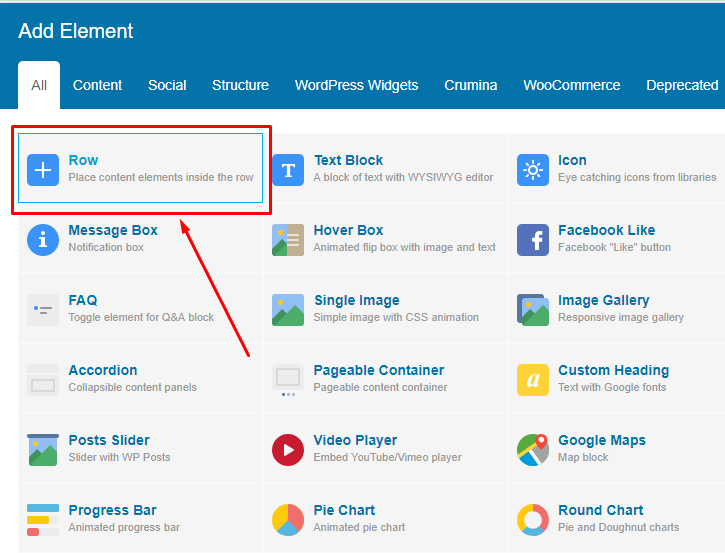The image size is (725, 553).
Task: Click 'Eye catching icons from libraries' text
Action: [637, 177]
